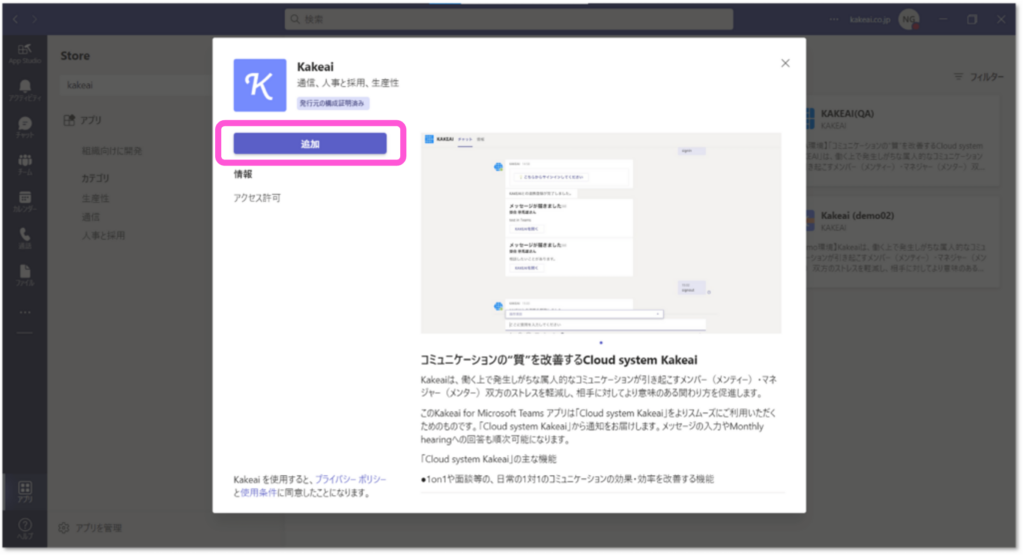Click the Kakeai app title text

(315, 67)
